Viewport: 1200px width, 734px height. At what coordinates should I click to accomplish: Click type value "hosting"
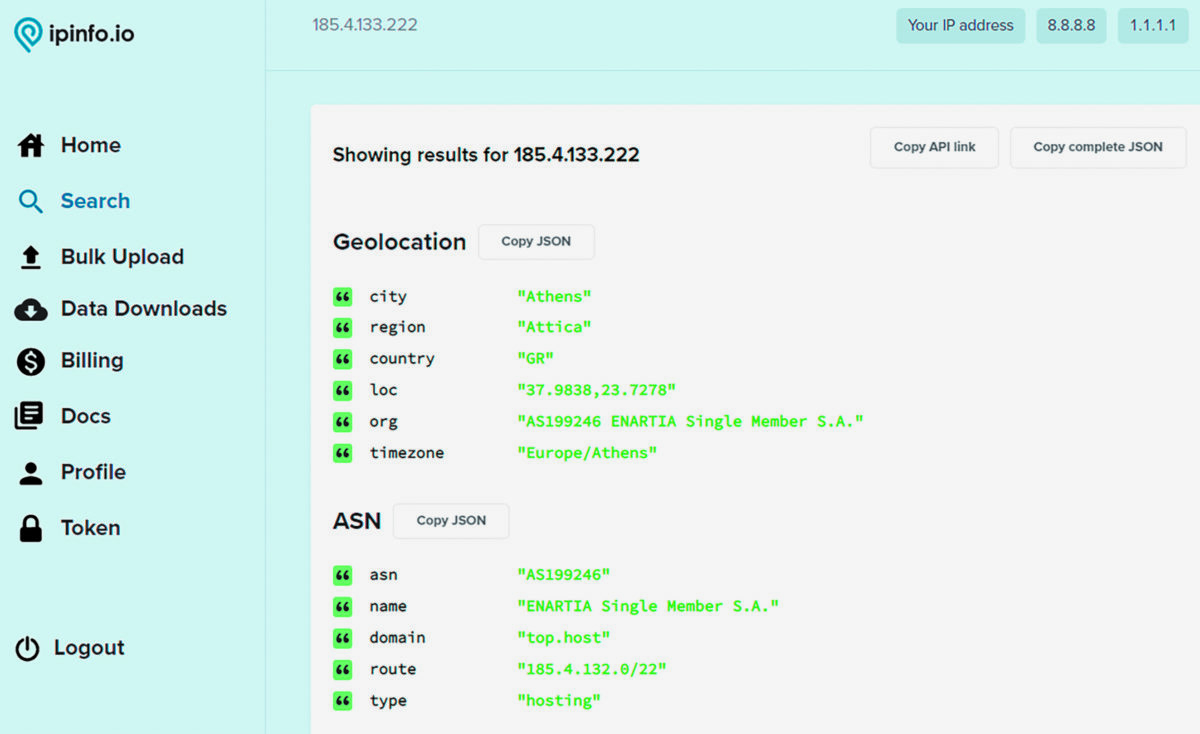pos(559,701)
